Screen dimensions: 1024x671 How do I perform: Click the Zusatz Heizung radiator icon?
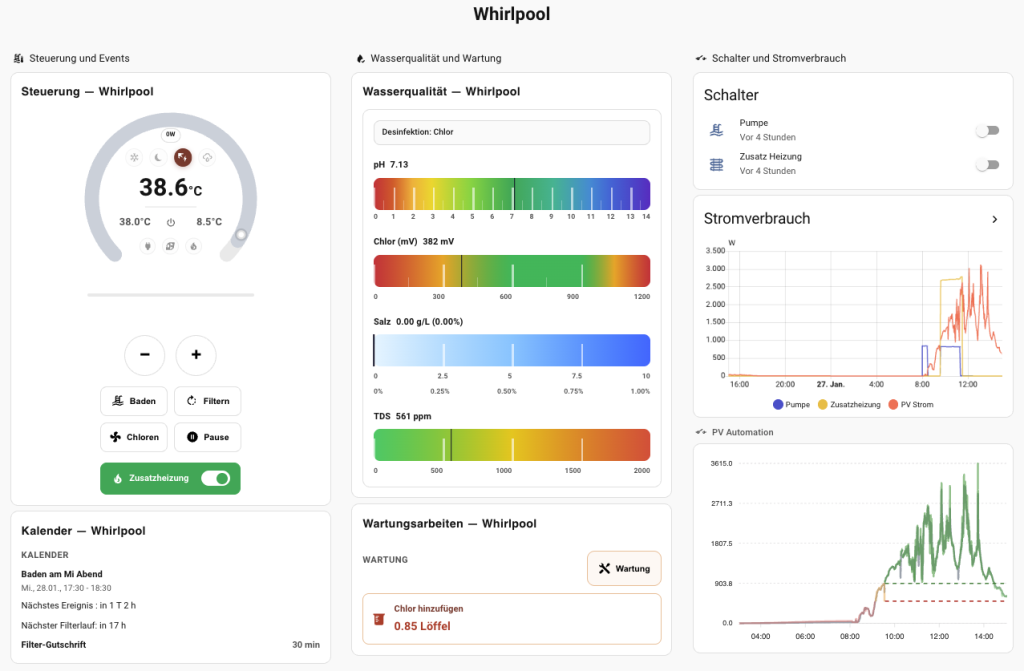[x=716, y=164]
